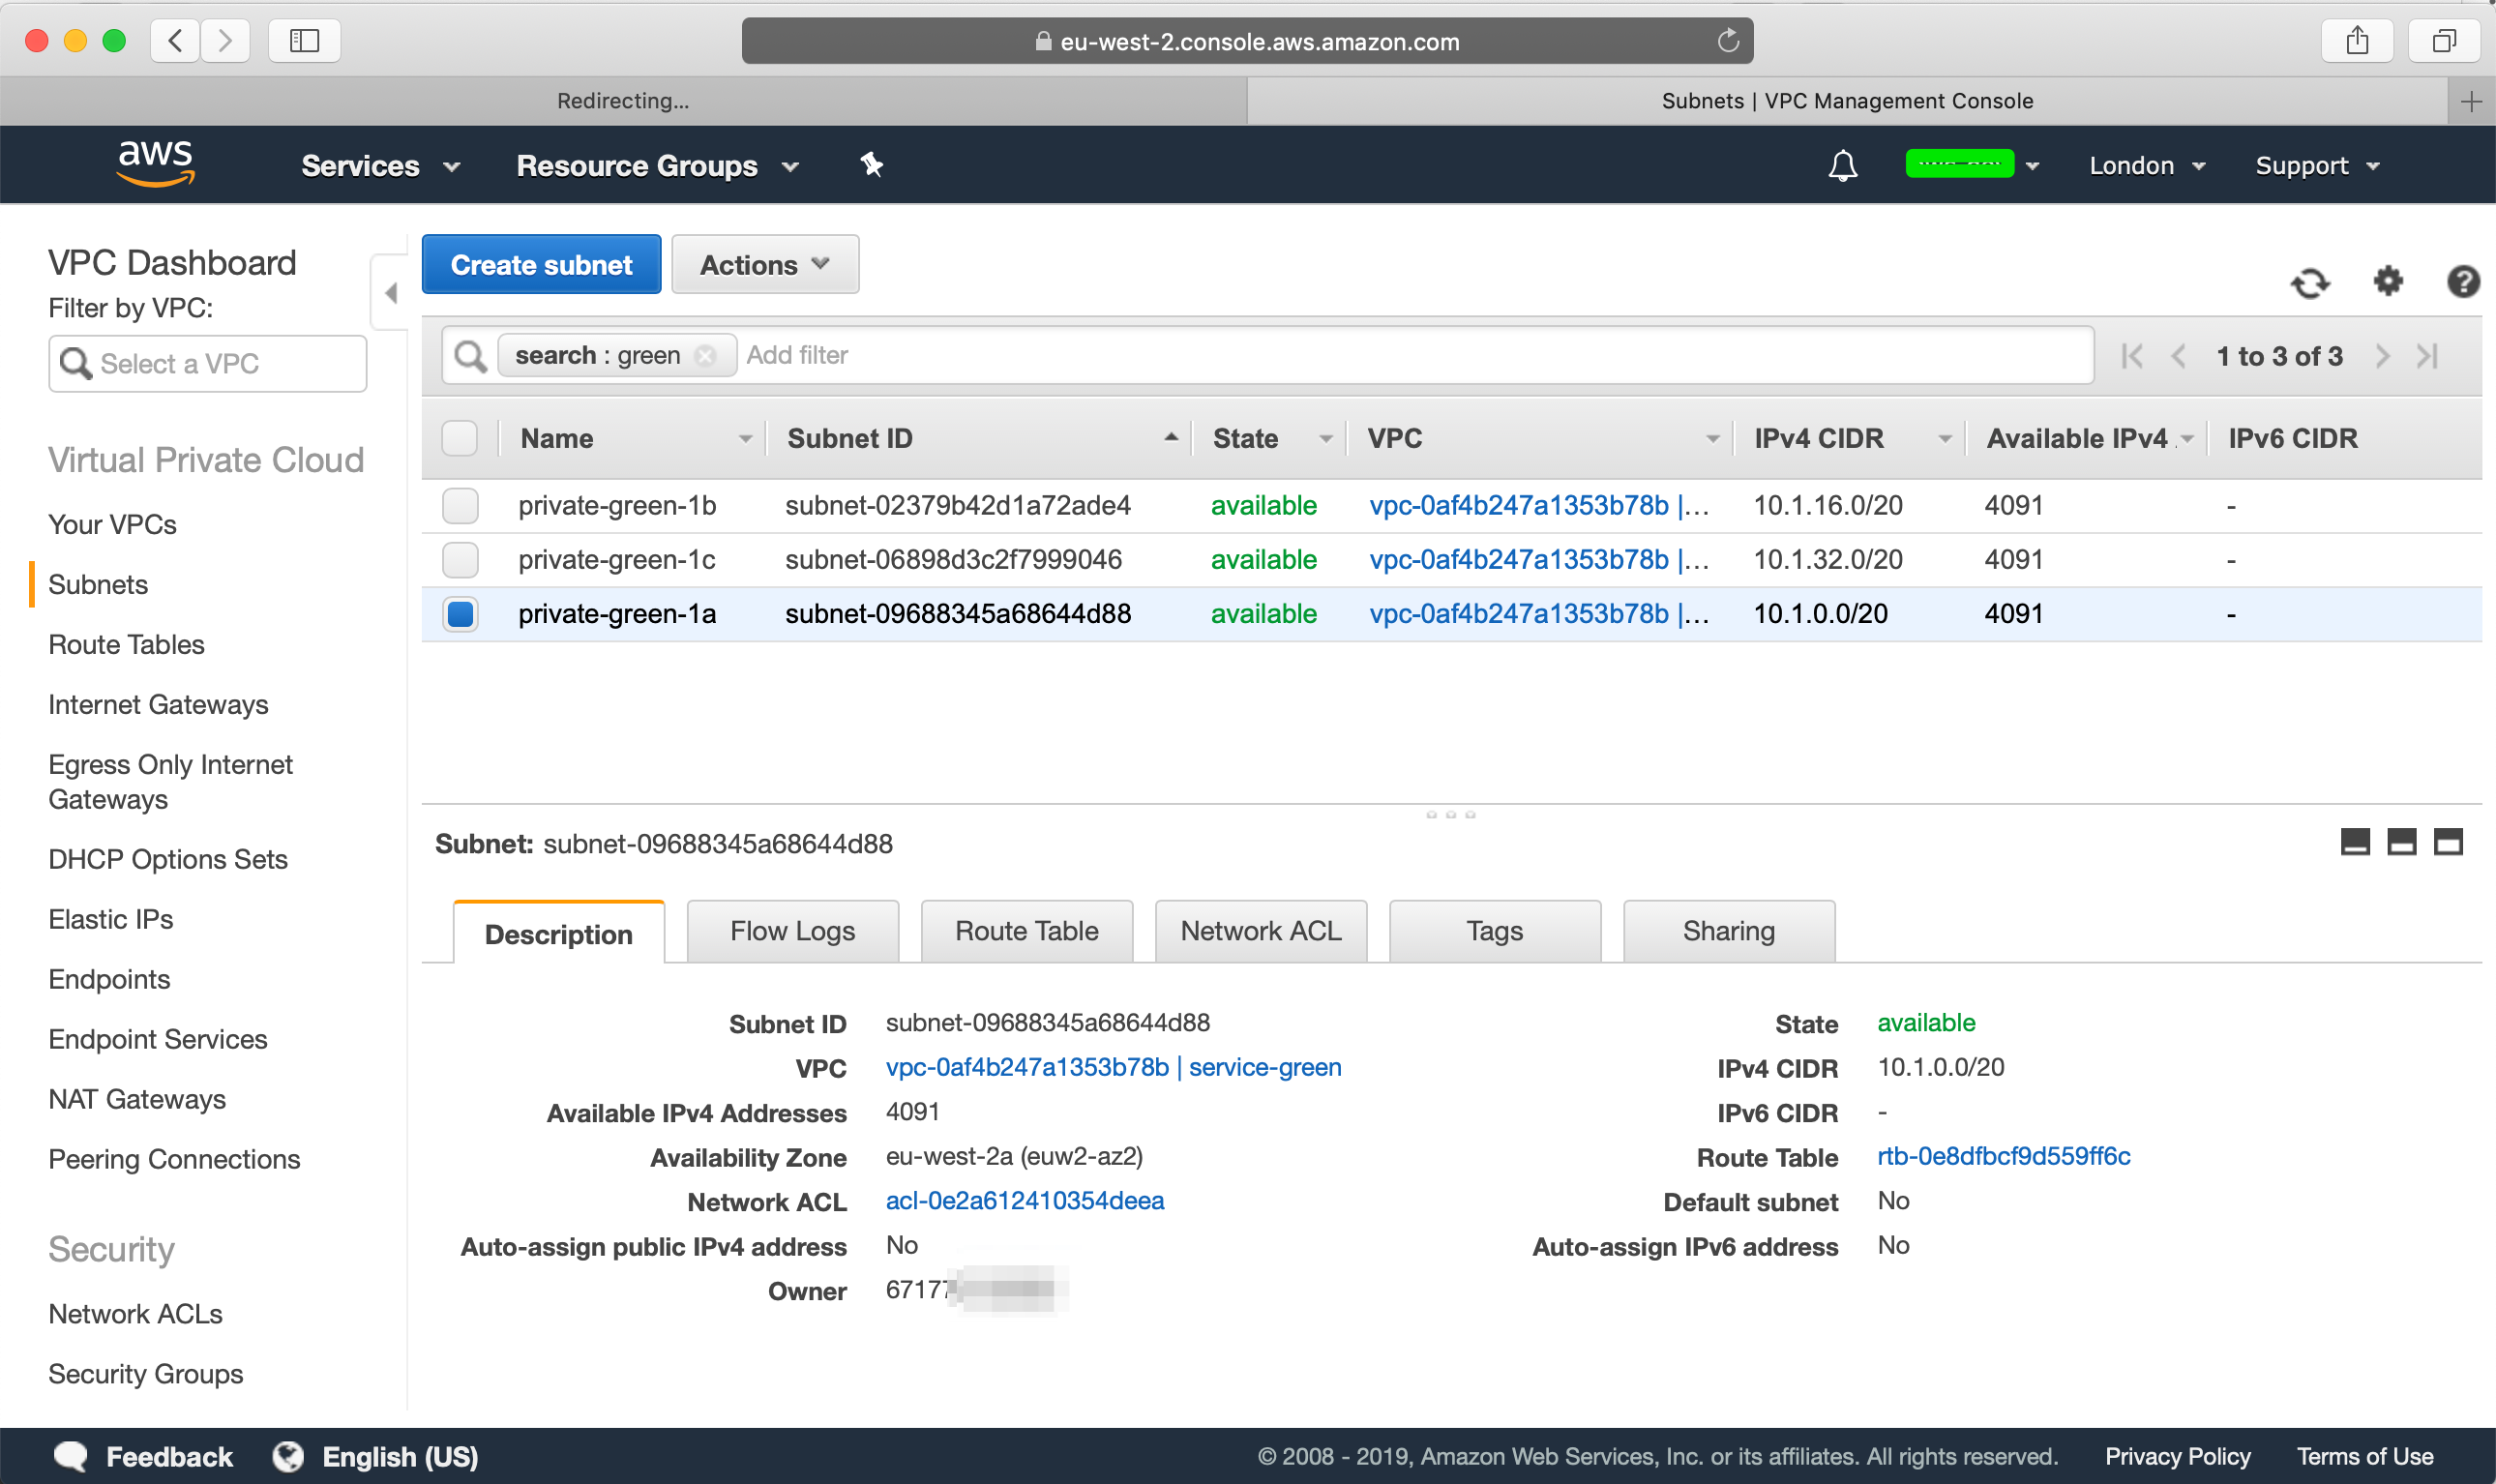Image resolution: width=2496 pixels, height=1484 pixels.
Task: Click the pin shortcut icon in navbar
Action: (x=871, y=165)
